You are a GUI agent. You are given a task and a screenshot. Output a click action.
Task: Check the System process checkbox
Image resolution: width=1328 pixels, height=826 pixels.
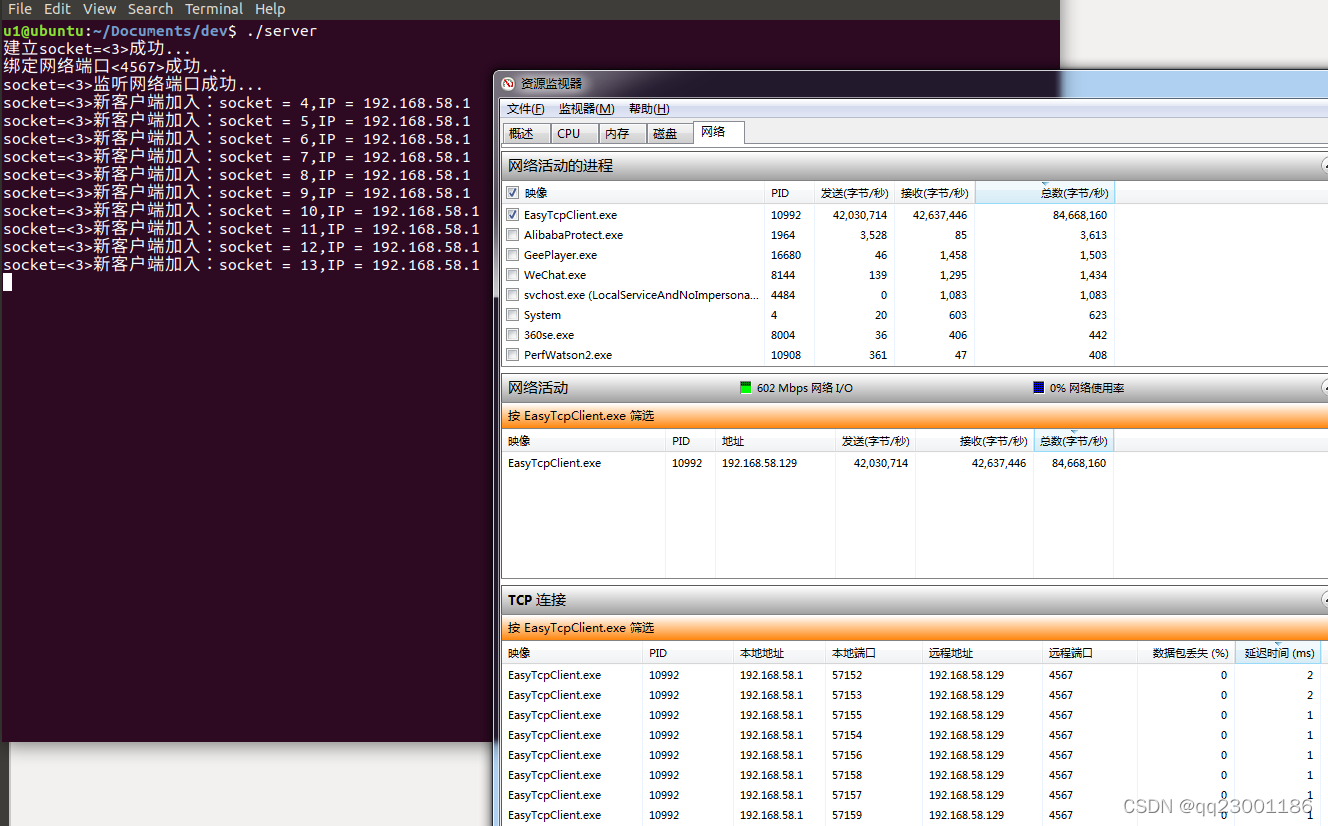(x=512, y=315)
